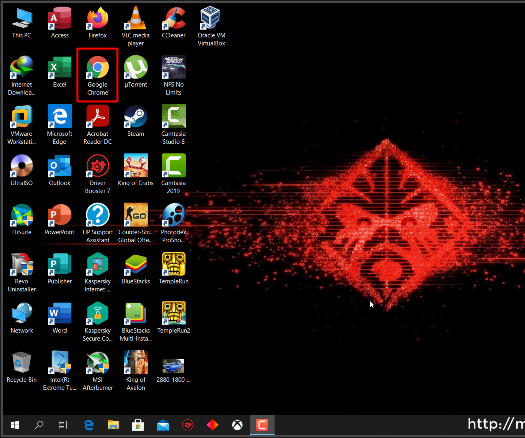The width and height of the screenshot is (525, 438).
Task: Open Mail app from the taskbar
Action: click(163, 425)
